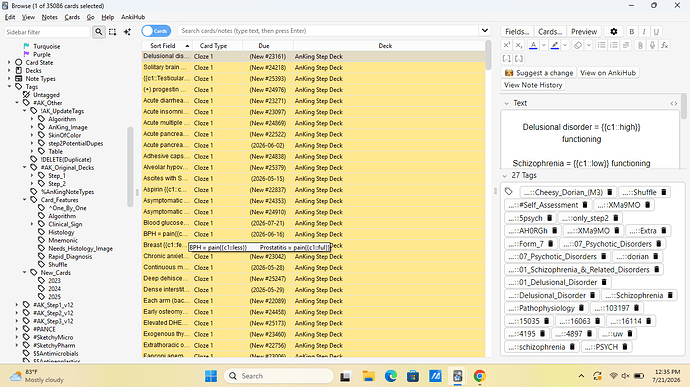Click Suggest a change
Image resolution: width=690 pixels, height=387 pixels.
[x=539, y=73]
